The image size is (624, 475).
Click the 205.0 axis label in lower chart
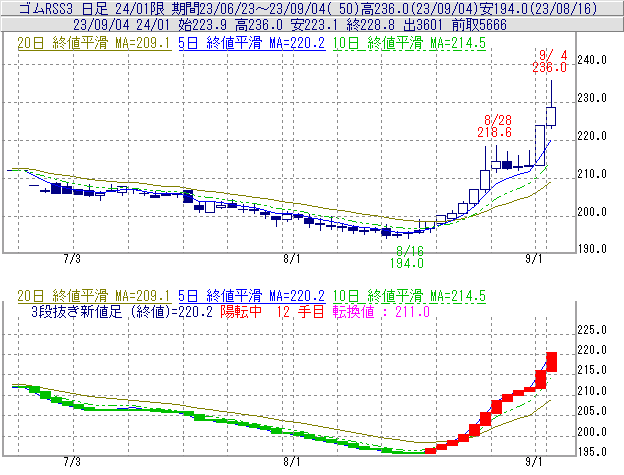tap(592, 411)
